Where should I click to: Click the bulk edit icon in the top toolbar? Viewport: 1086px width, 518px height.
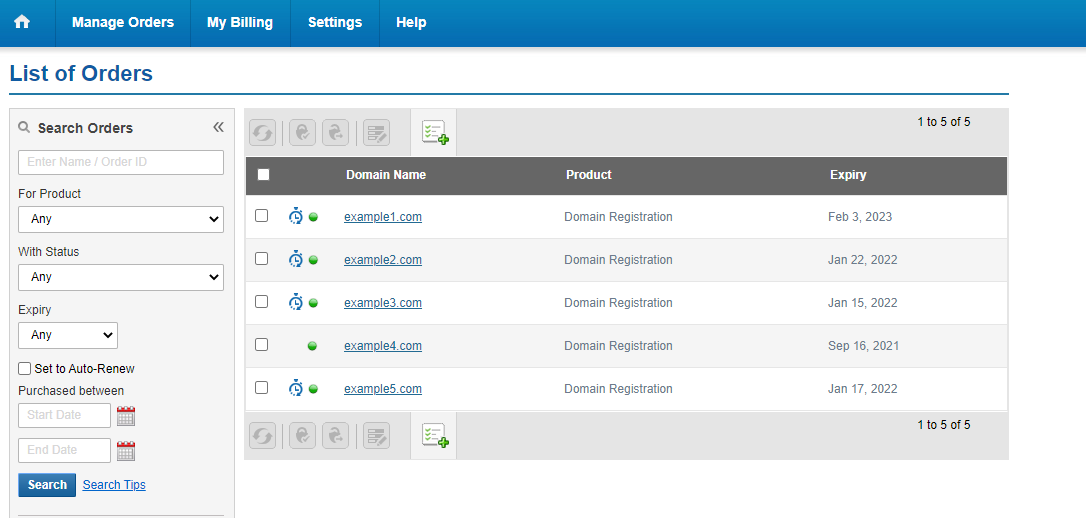coord(377,132)
